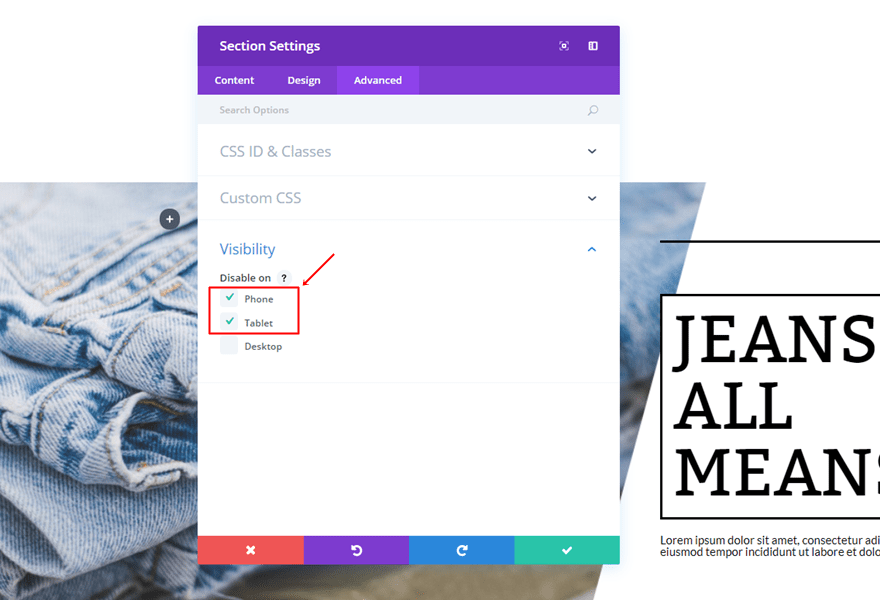
Task: Check the Desktop checkbox
Action: [229, 346]
